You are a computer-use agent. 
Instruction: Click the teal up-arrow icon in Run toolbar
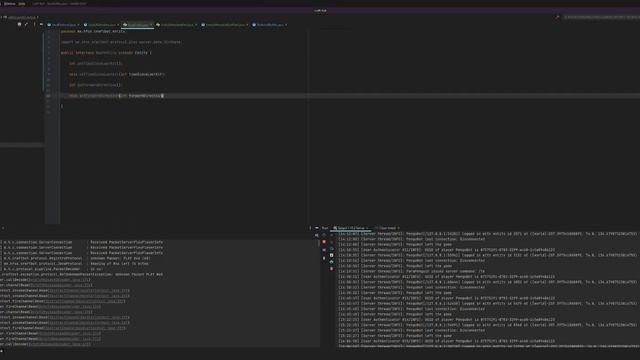coord(331,262)
